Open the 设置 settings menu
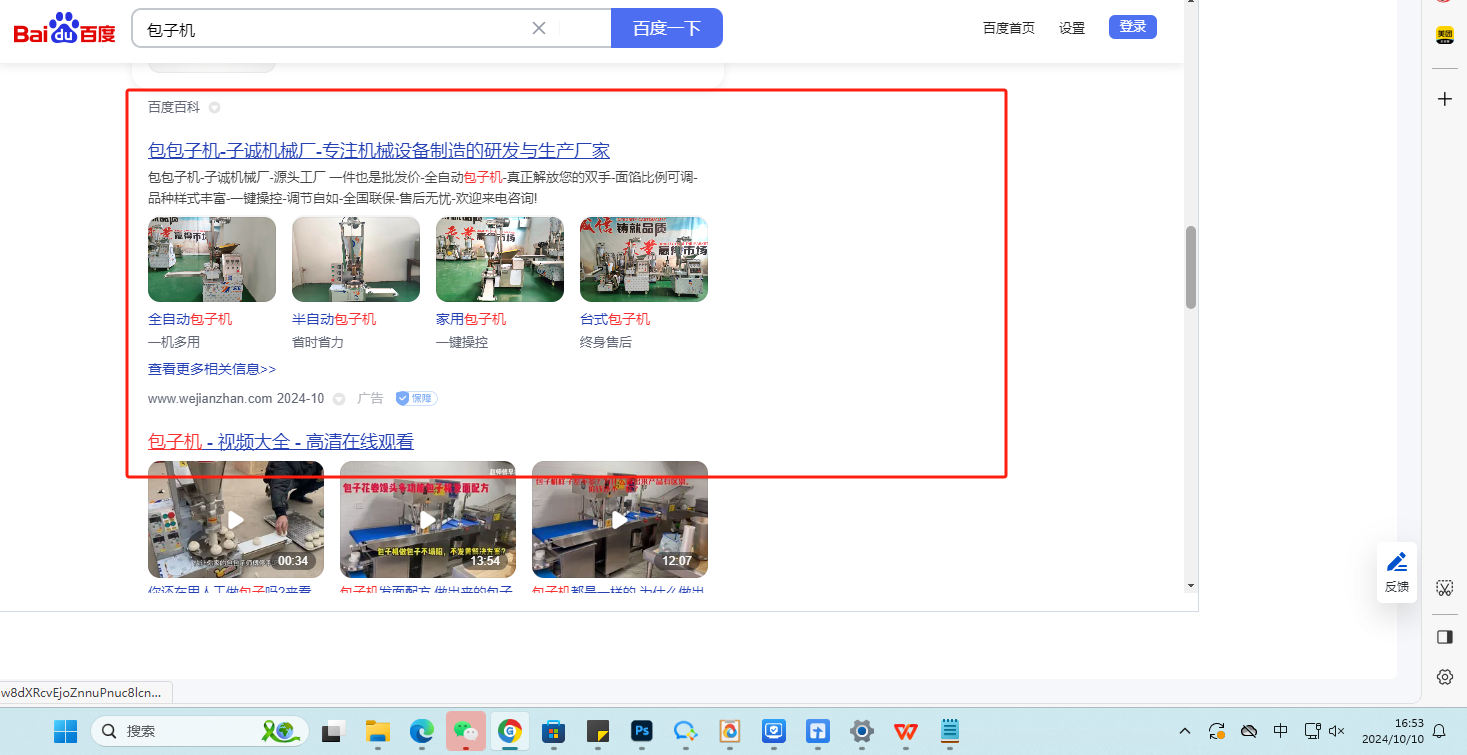The height and width of the screenshot is (755, 1467). click(x=1072, y=28)
